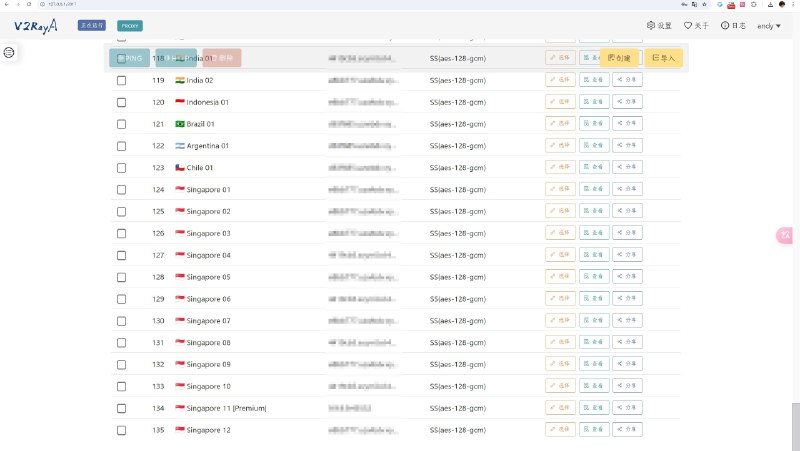800x451 pixels.
Task: Click the blue running-status tag
Action: (91, 25)
